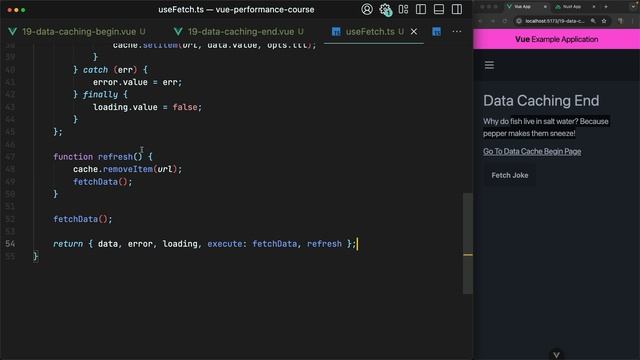640x360 pixels.
Task: Open a new browser tab
Action: point(606,7)
